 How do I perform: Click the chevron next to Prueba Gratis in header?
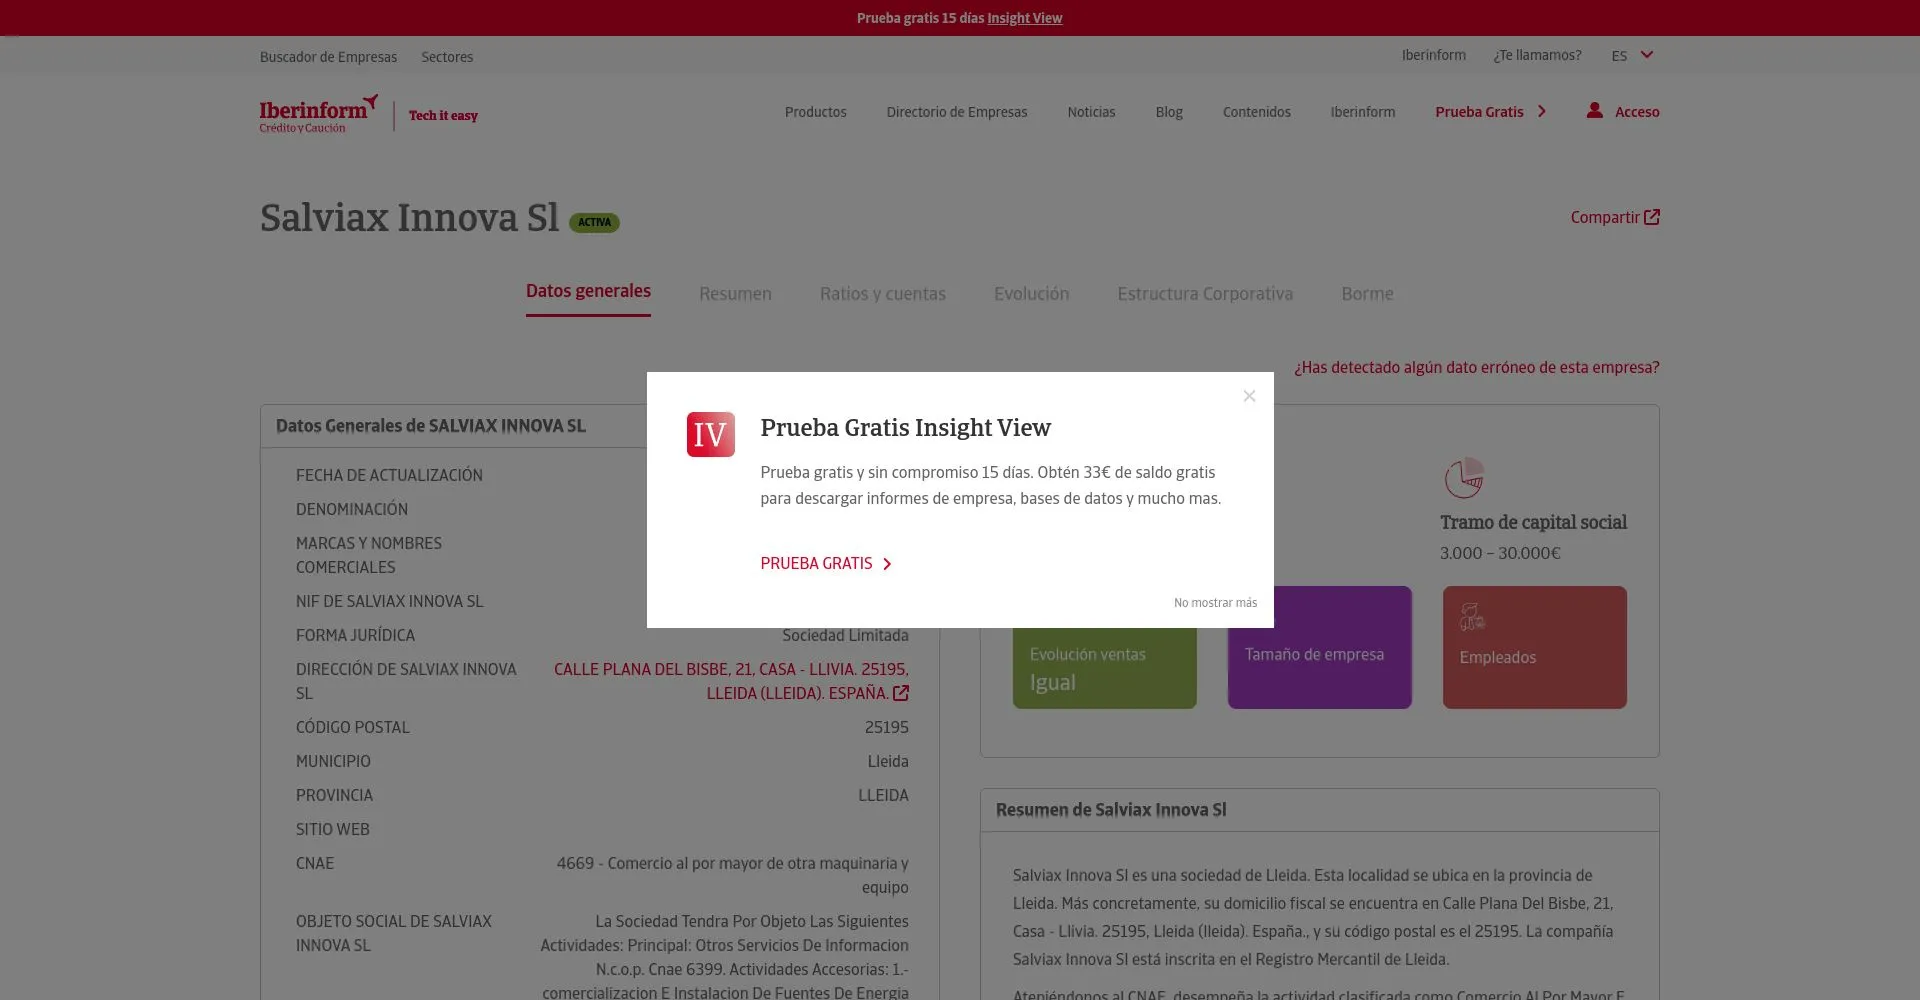pos(1541,111)
